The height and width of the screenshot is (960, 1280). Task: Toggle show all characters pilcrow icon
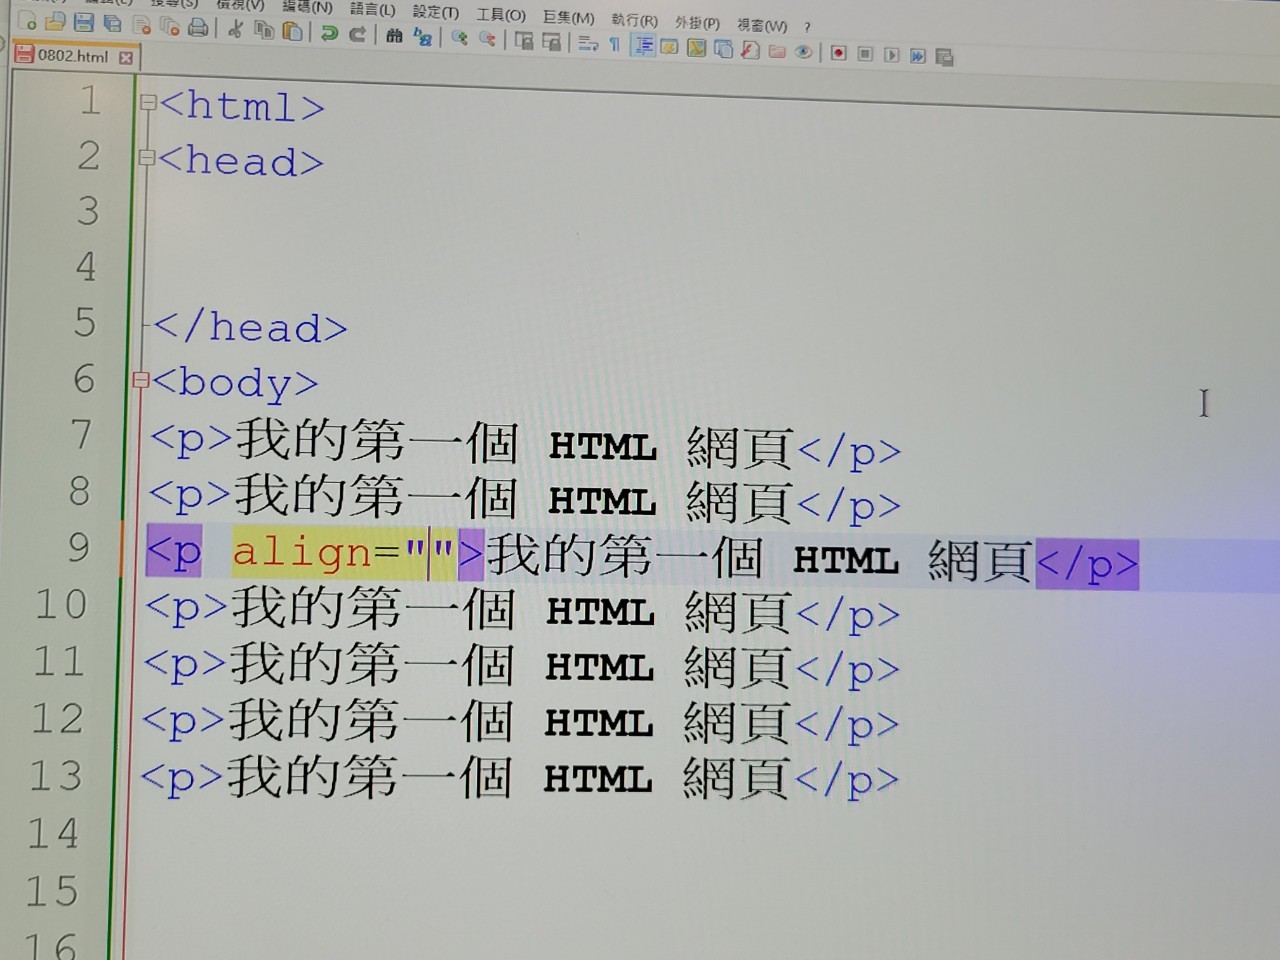point(614,44)
